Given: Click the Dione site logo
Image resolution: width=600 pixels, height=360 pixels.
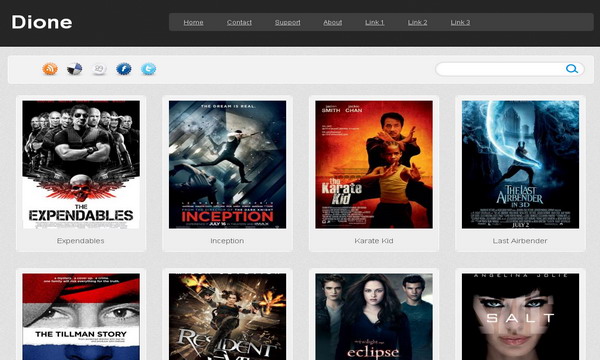Looking at the screenshot, I should [x=42, y=22].
